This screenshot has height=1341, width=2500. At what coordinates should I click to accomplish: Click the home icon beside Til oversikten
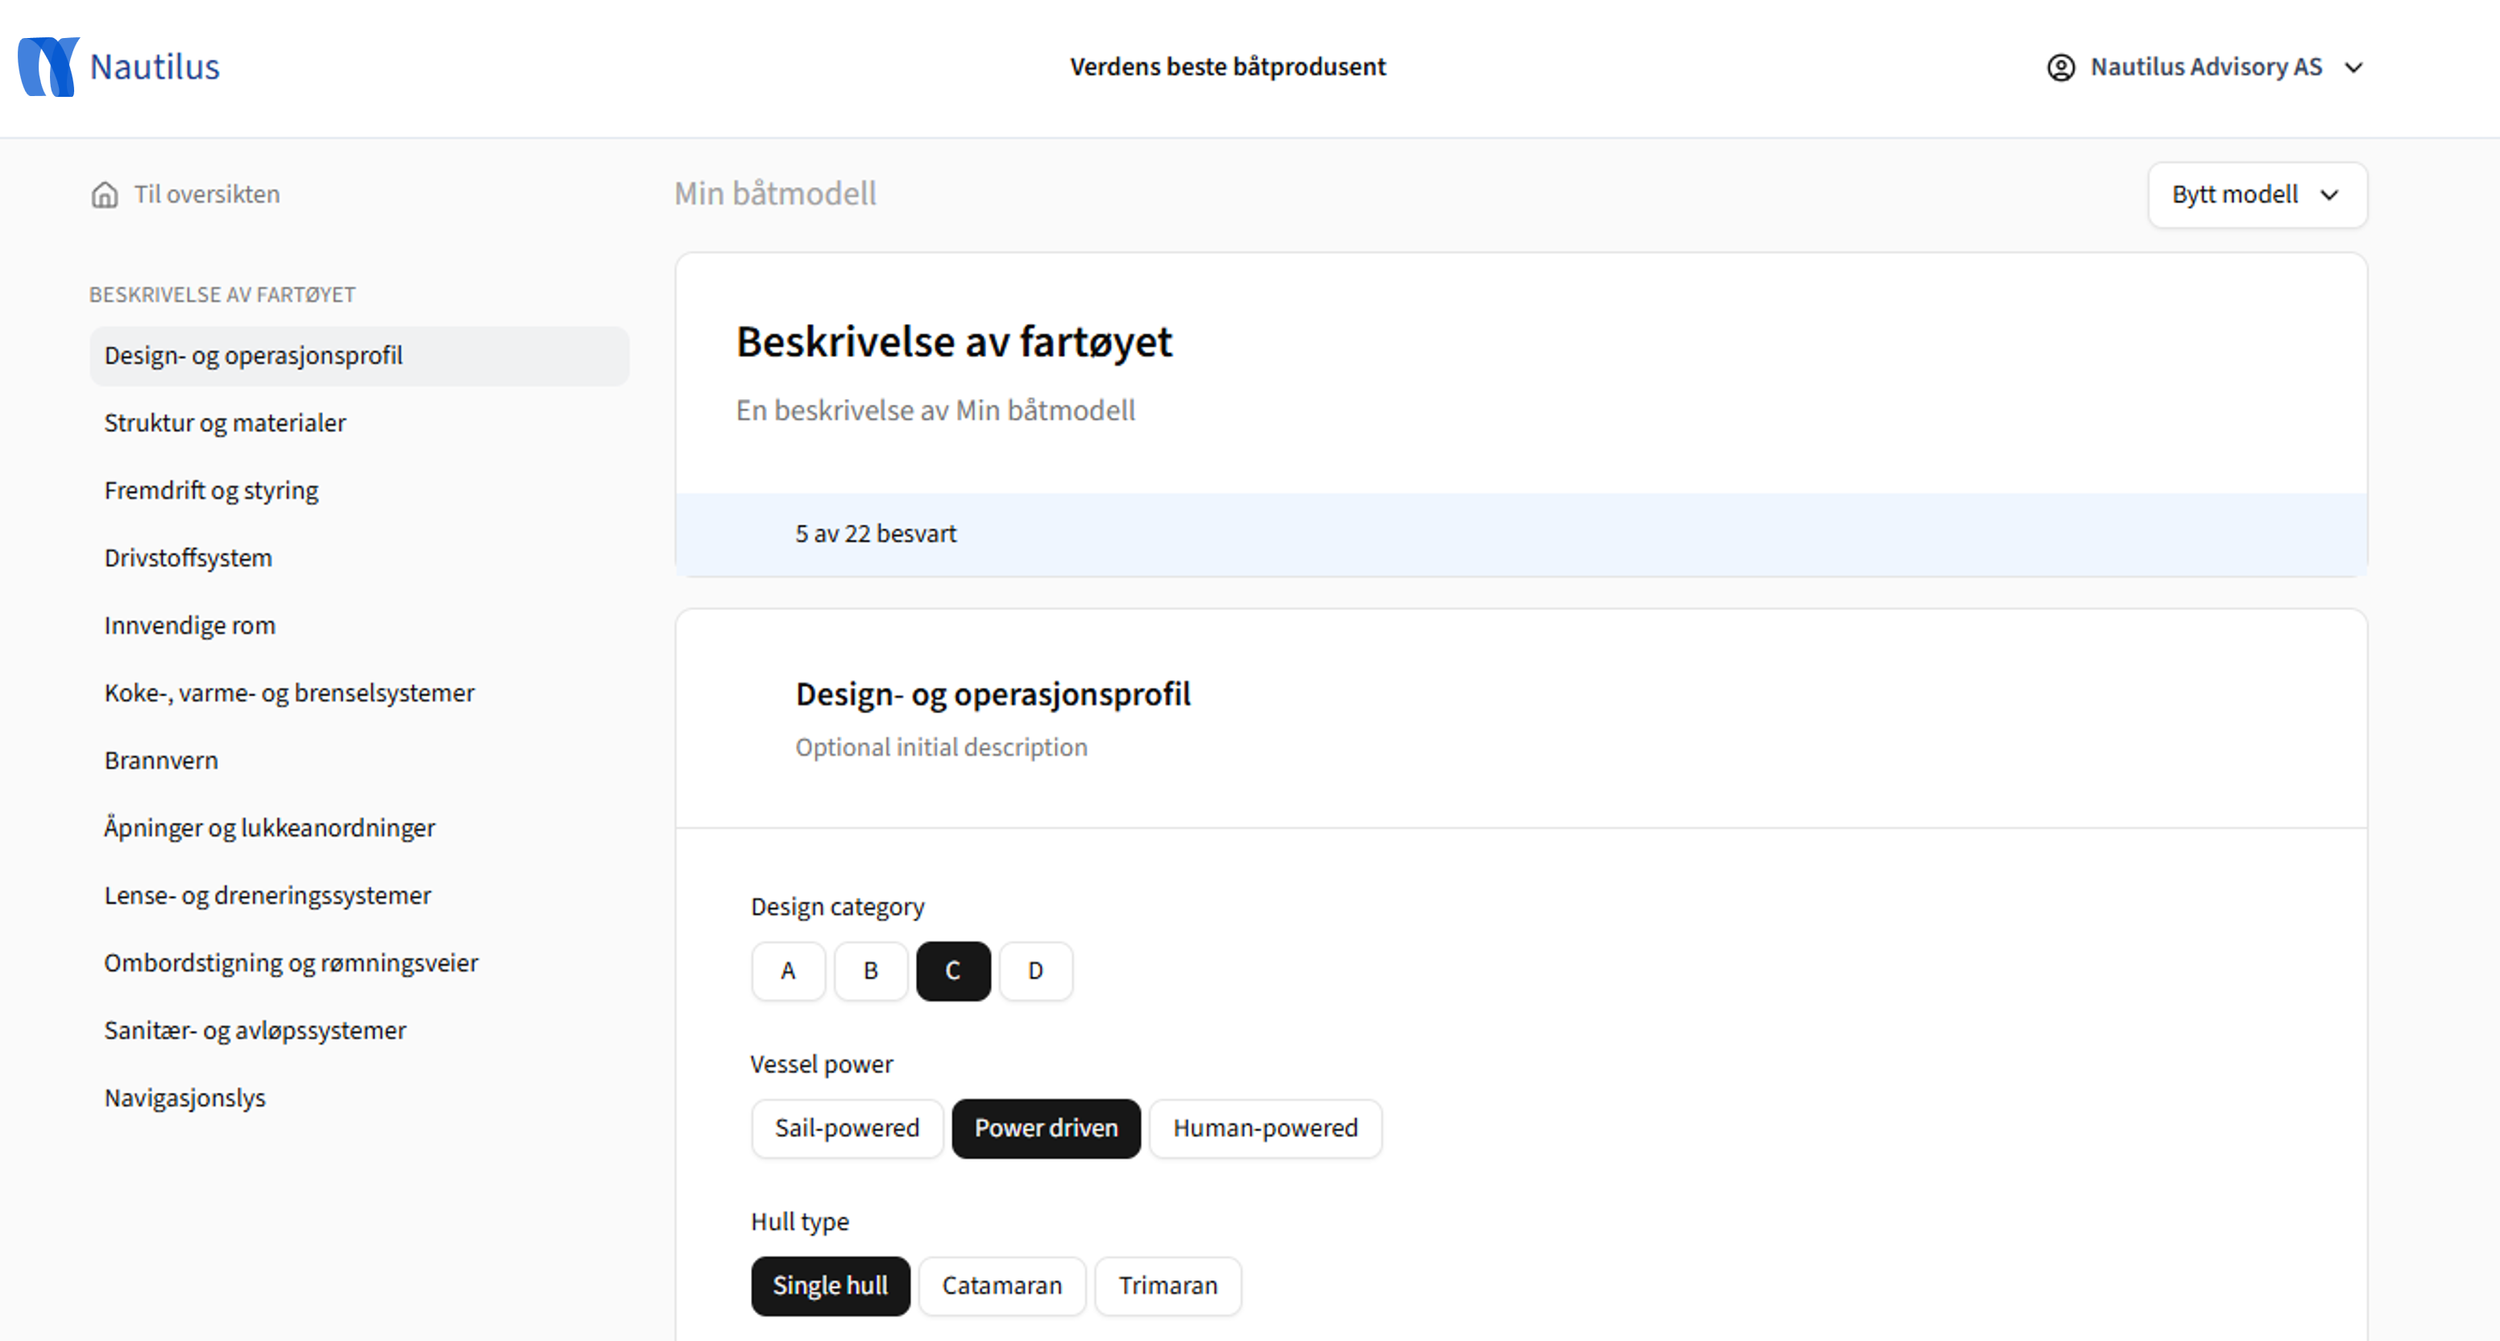pyautogui.click(x=104, y=195)
